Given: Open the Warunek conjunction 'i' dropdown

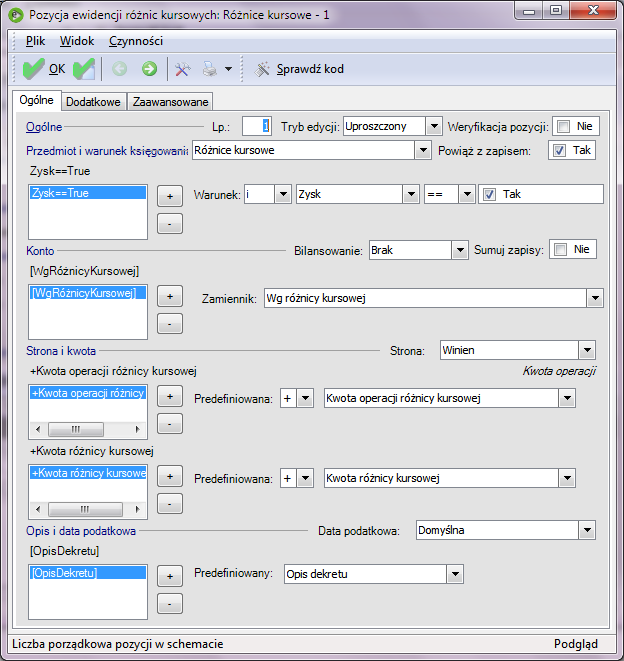Looking at the screenshot, I should pyautogui.click(x=283, y=194).
